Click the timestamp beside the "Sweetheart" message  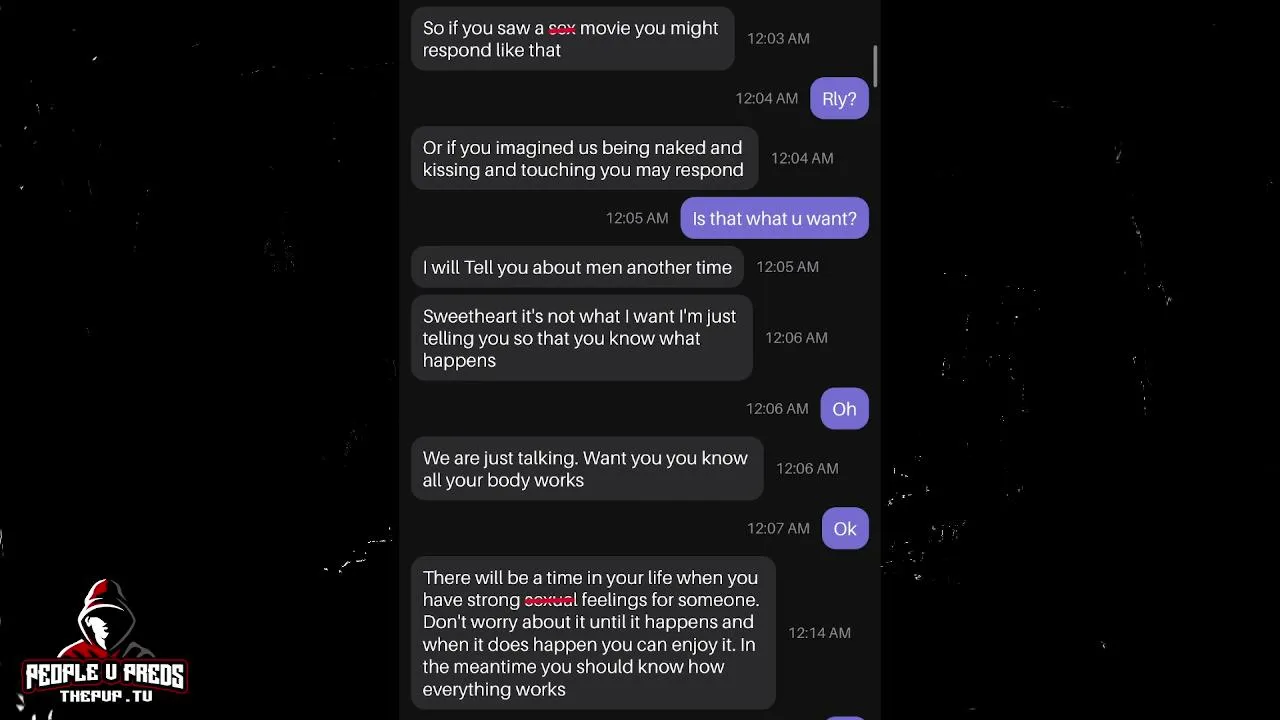tap(796, 338)
